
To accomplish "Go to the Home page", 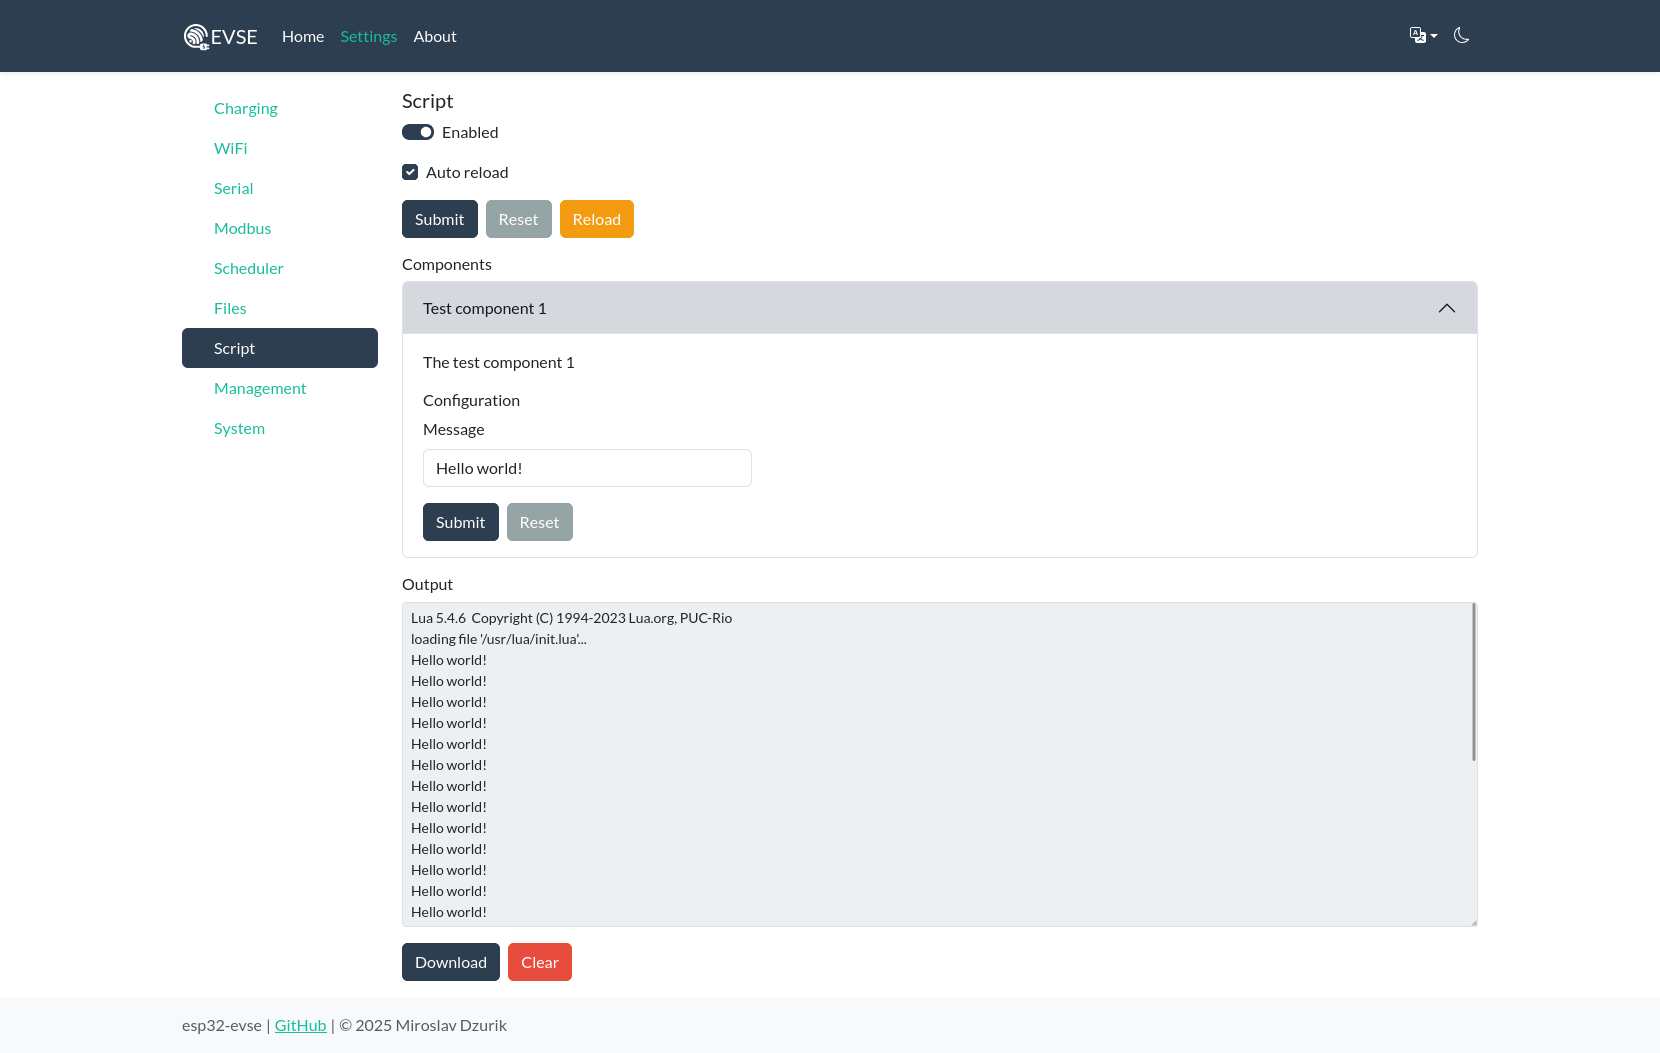I will 303,36.
